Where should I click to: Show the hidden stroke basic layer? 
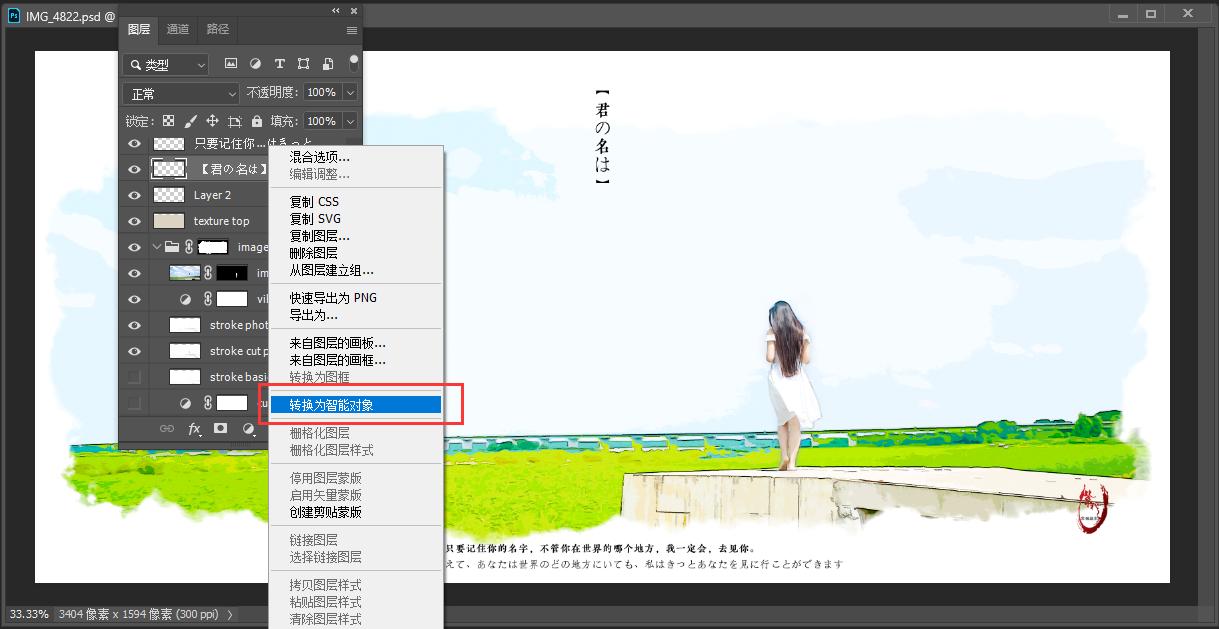pyautogui.click(x=134, y=377)
